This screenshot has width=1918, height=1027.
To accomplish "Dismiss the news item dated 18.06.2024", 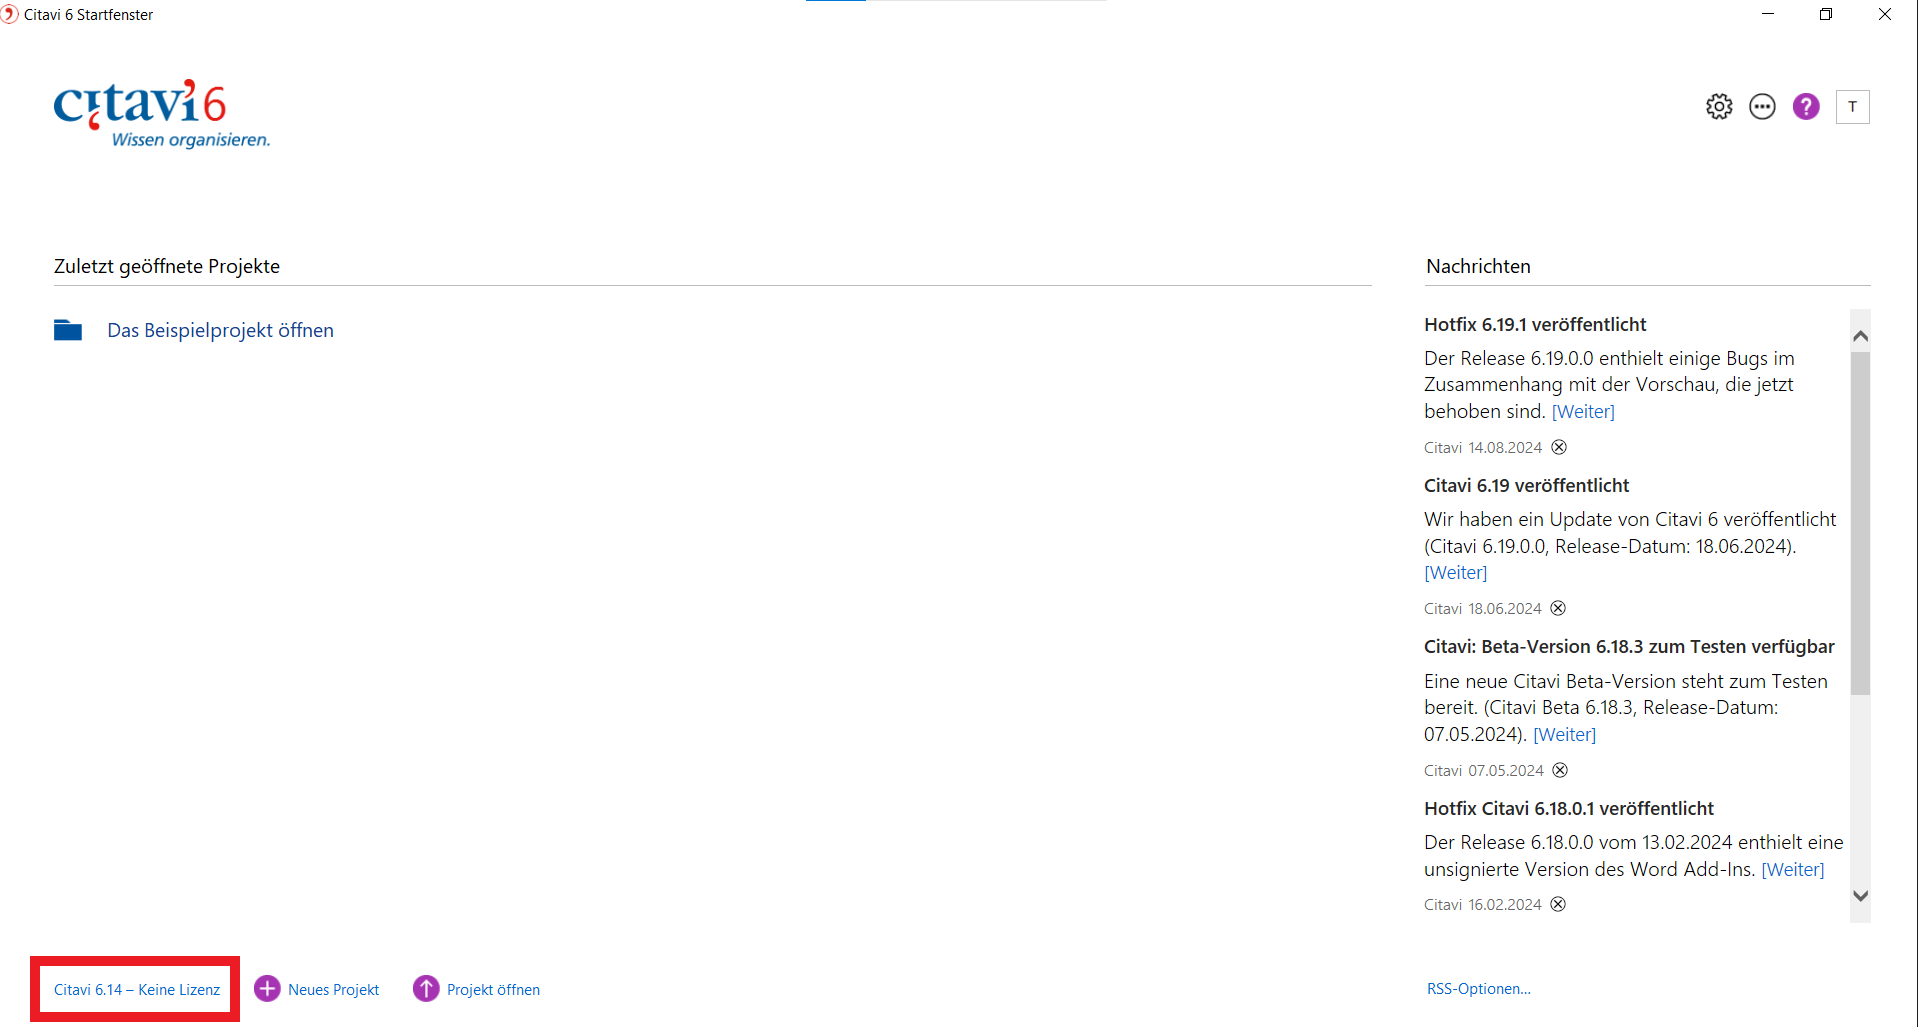I will click(1558, 608).
